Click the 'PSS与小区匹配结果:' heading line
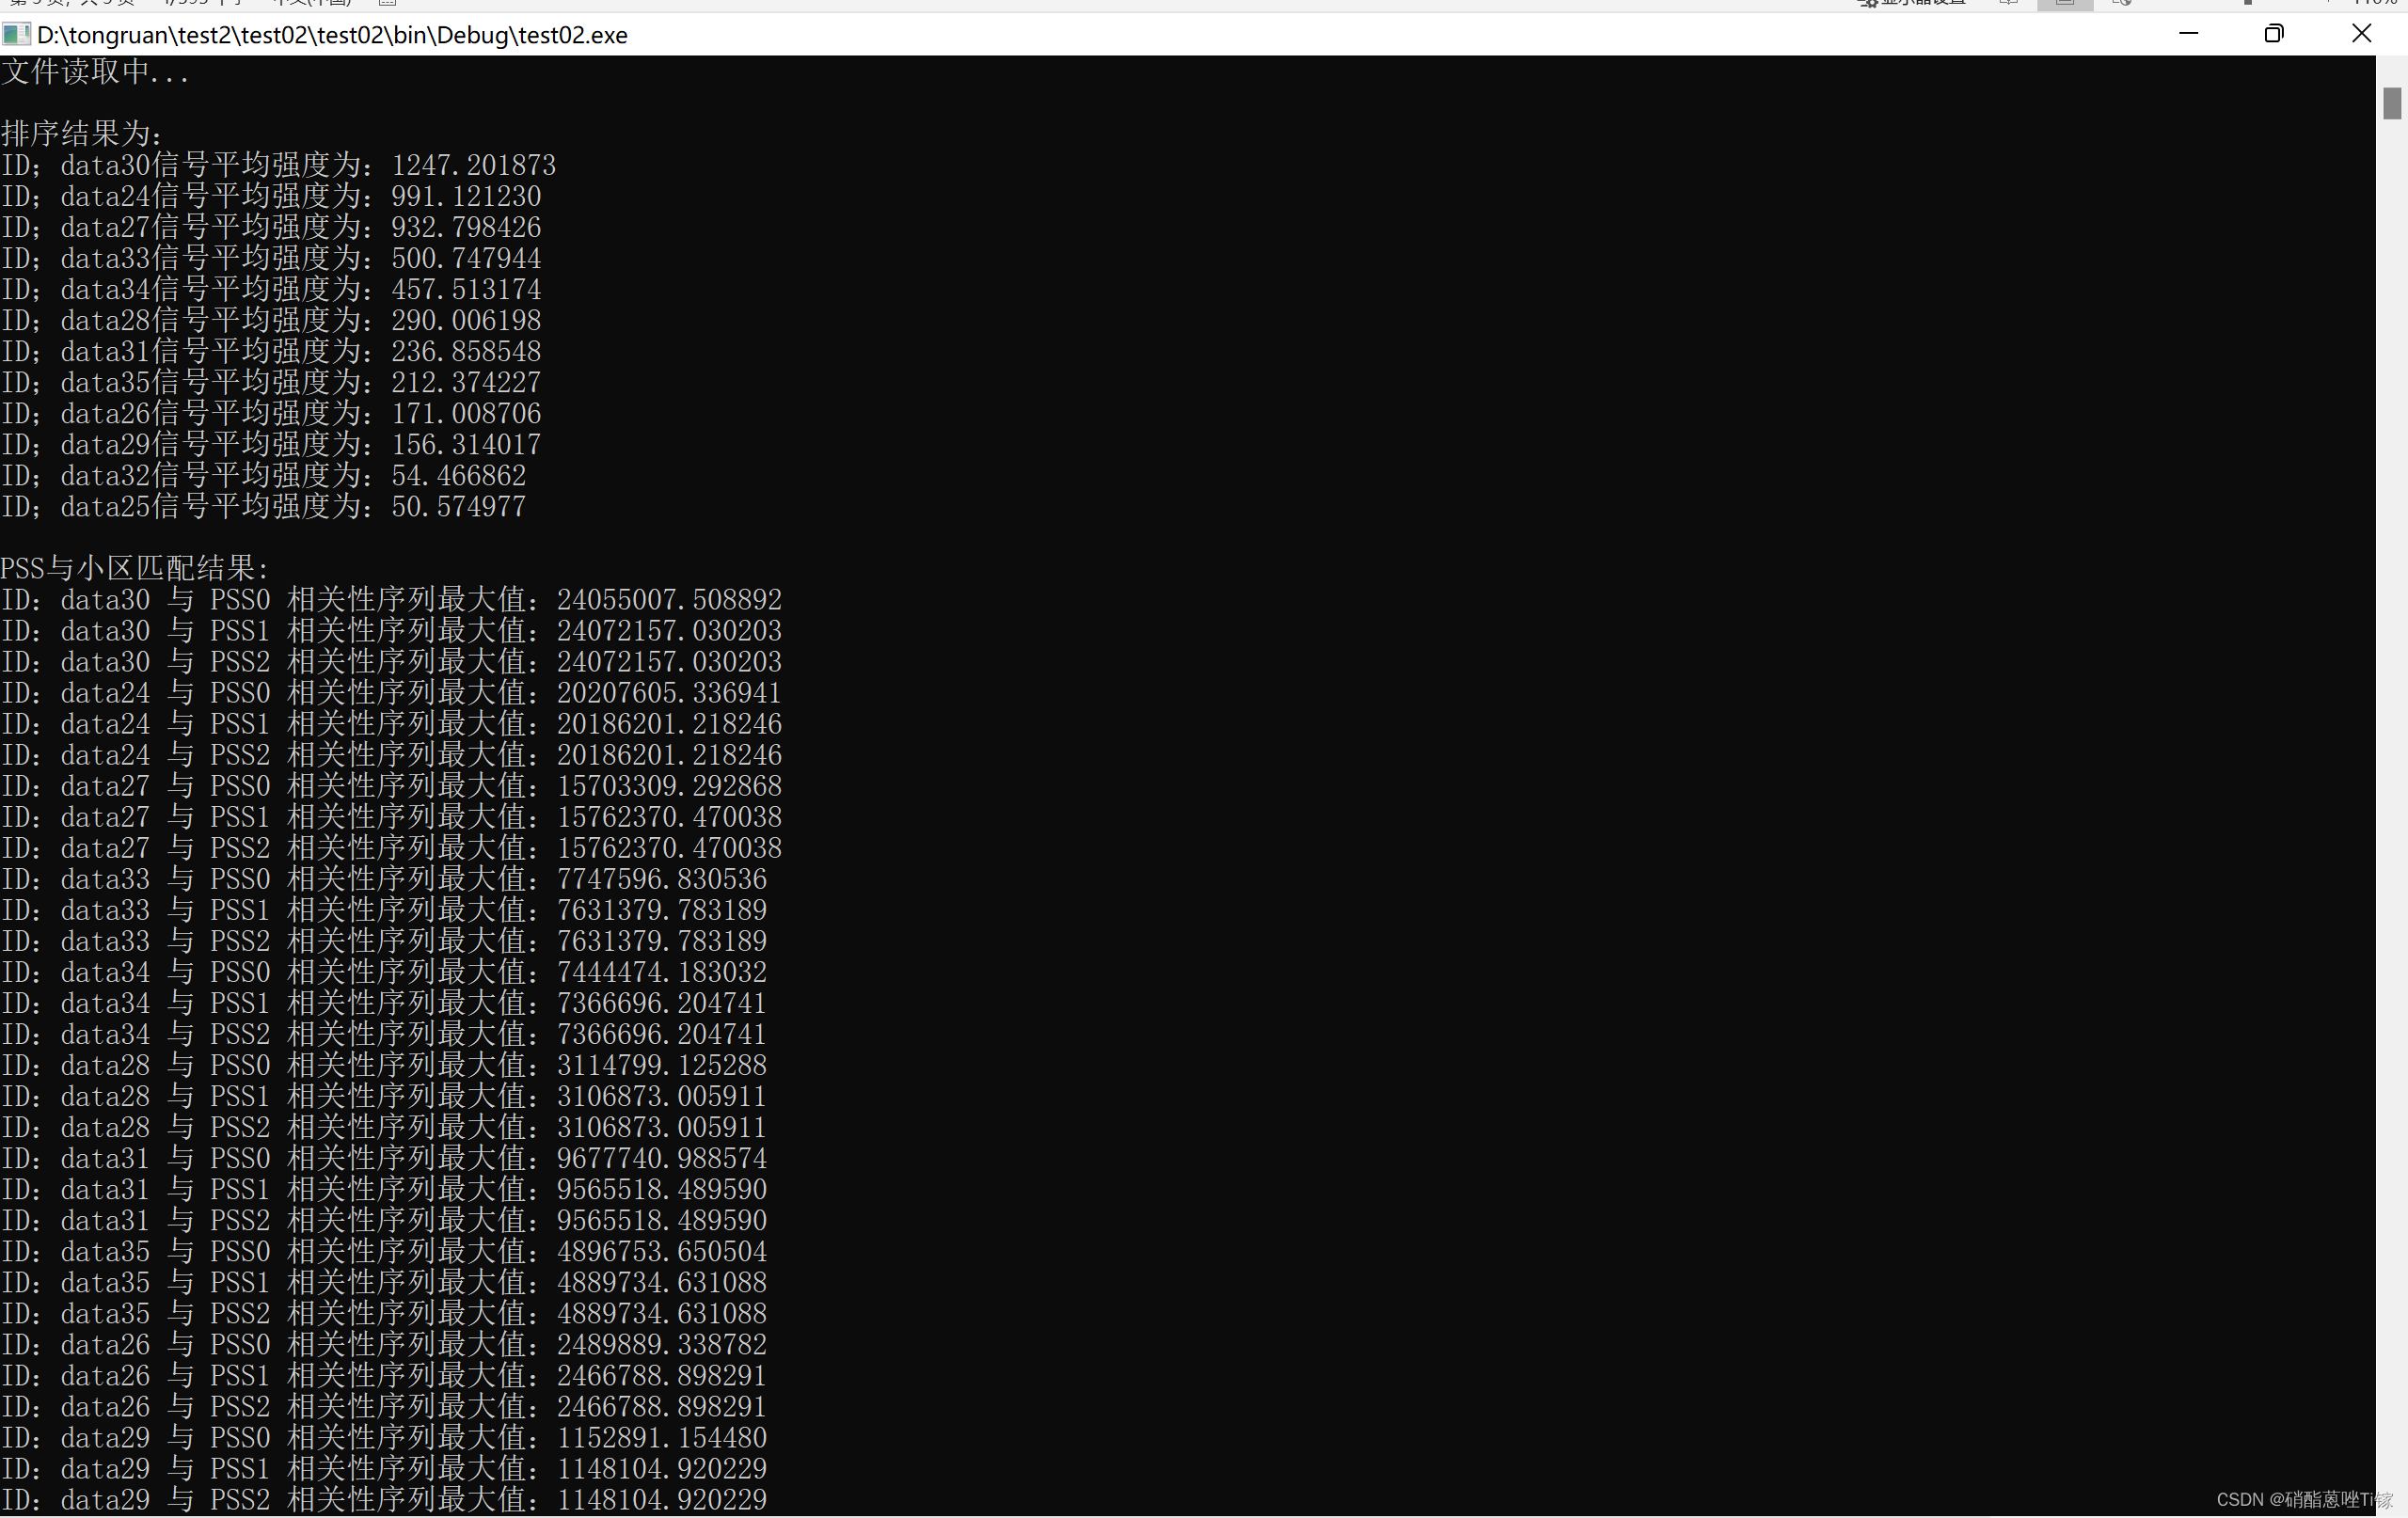This screenshot has width=2408, height=1518. pos(135,568)
